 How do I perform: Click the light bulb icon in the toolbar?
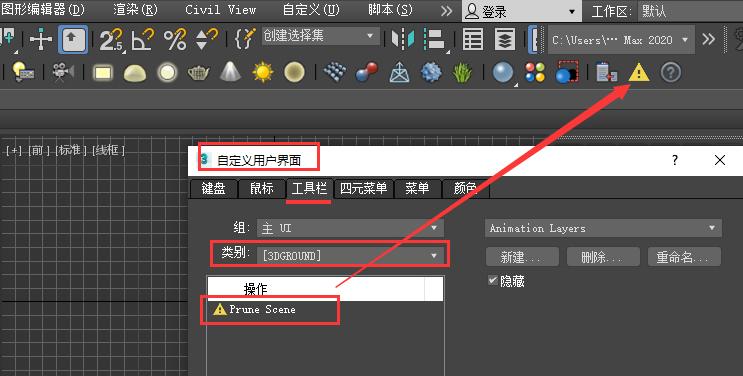(x=22, y=73)
